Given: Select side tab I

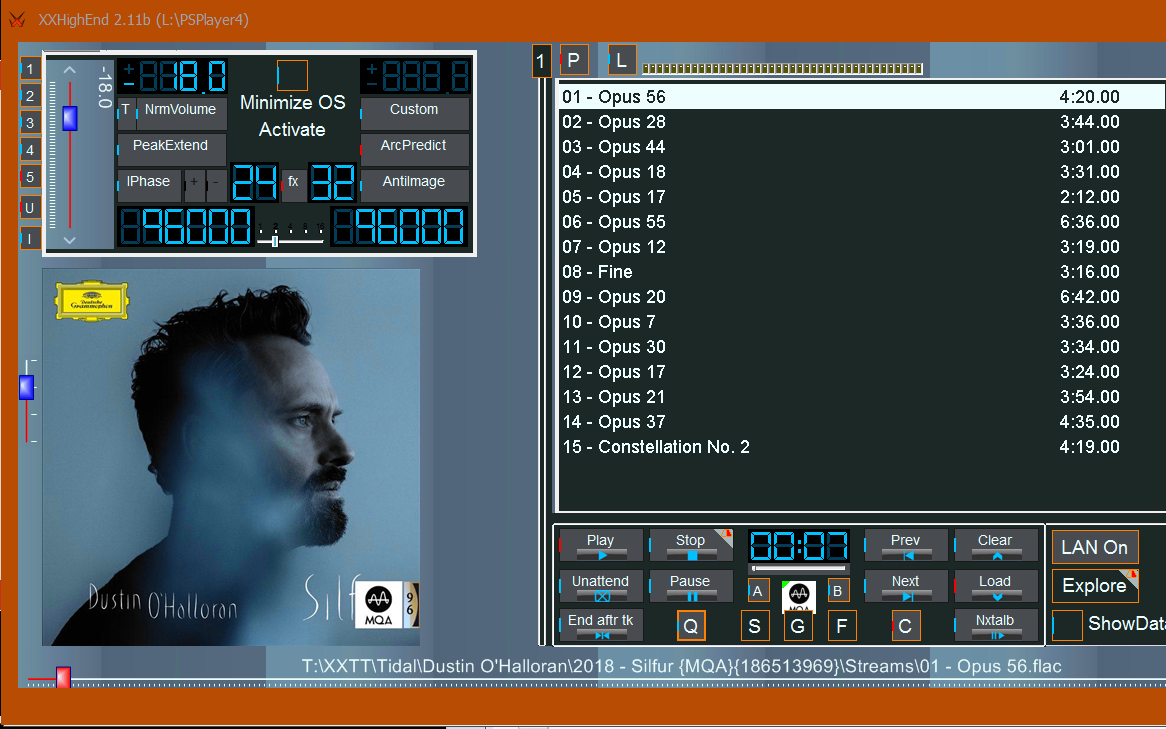Looking at the screenshot, I should coord(30,239).
